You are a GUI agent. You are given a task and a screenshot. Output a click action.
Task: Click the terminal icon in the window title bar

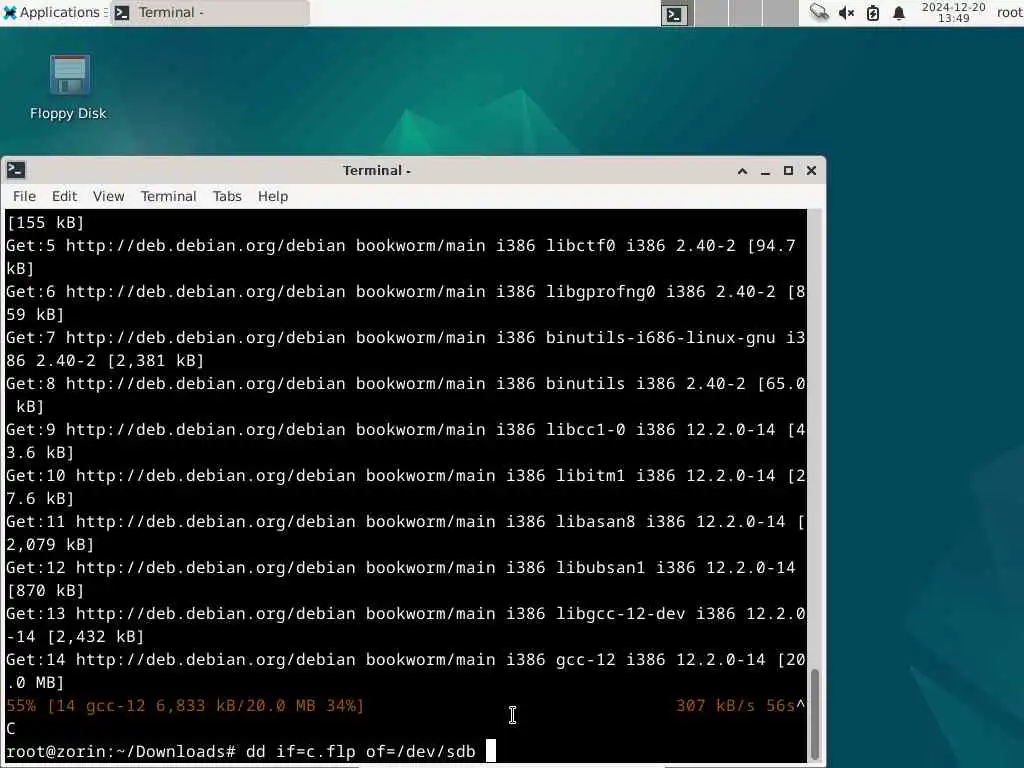pos(16,170)
